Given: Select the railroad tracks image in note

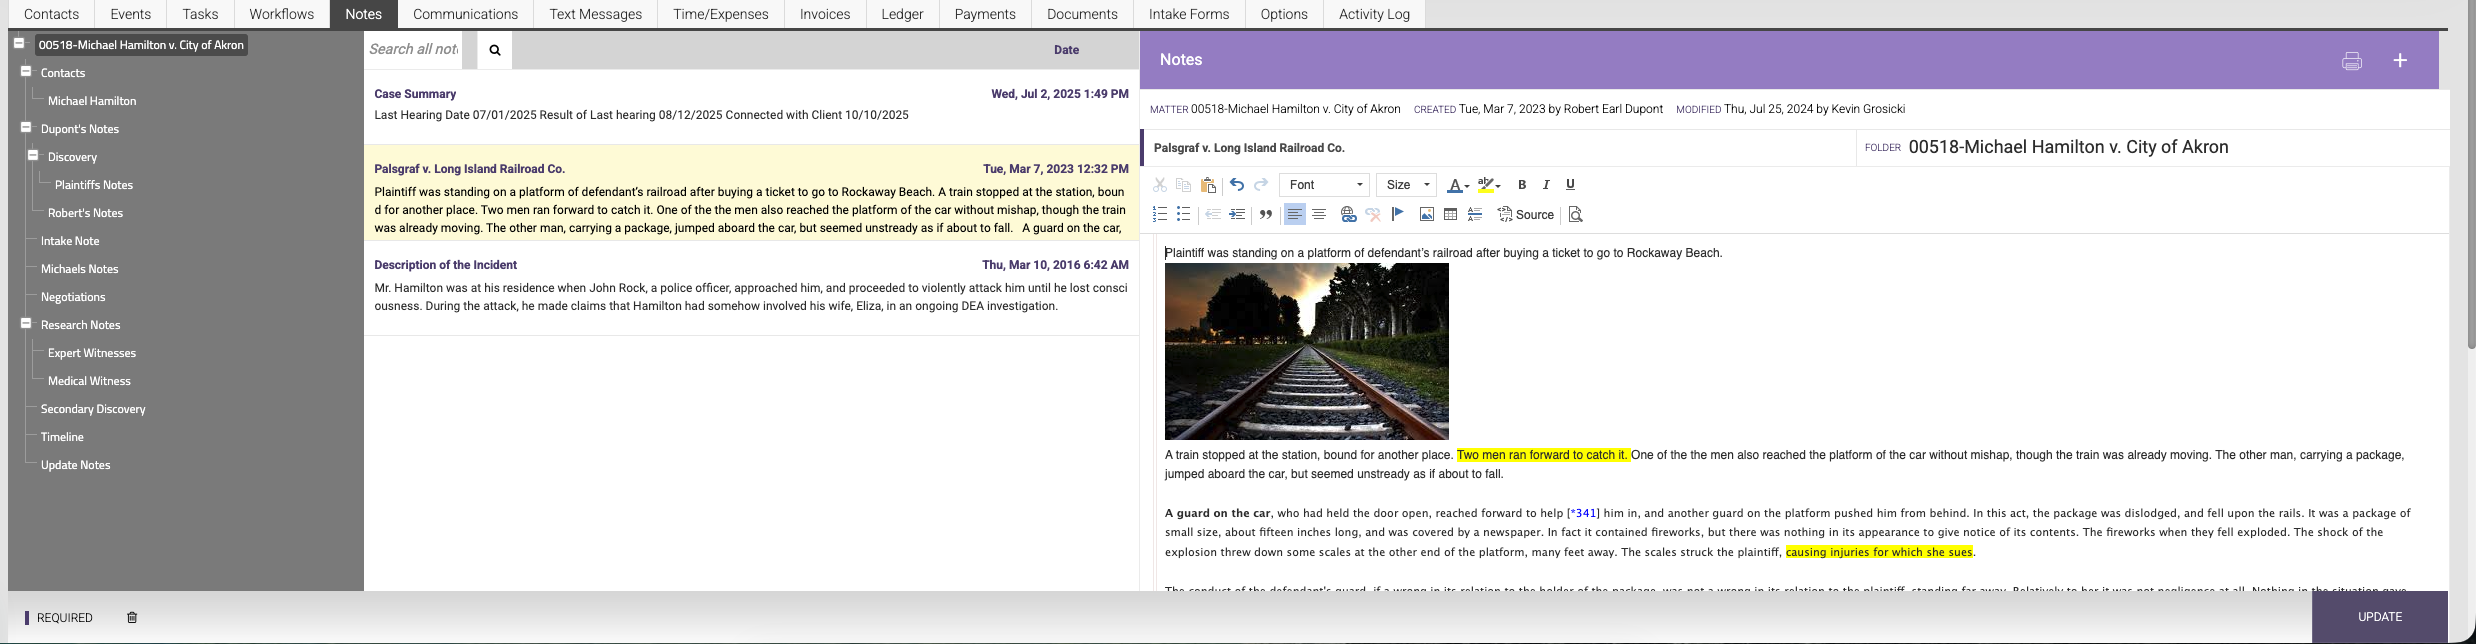Looking at the screenshot, I should point(1307,352).
